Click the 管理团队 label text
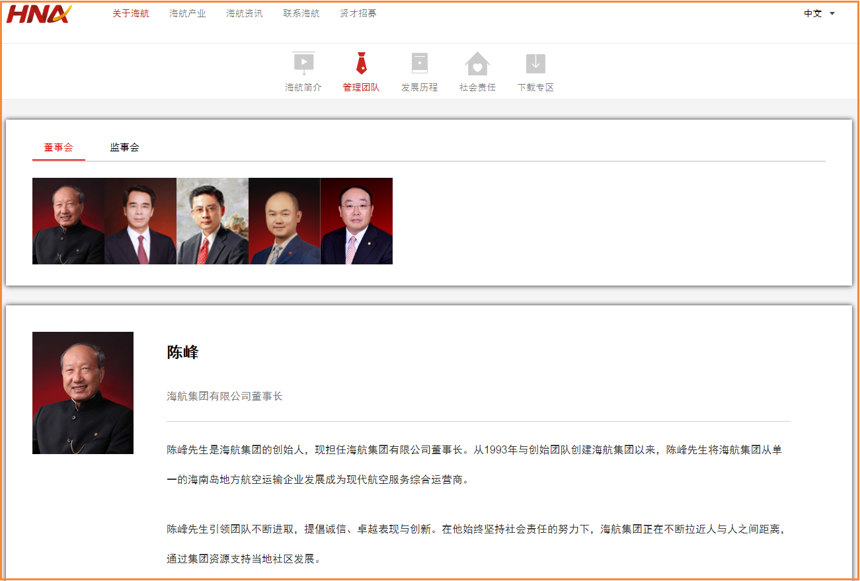Image resolution: width=860 pixels, height=581 pixels. coord(361,87)
